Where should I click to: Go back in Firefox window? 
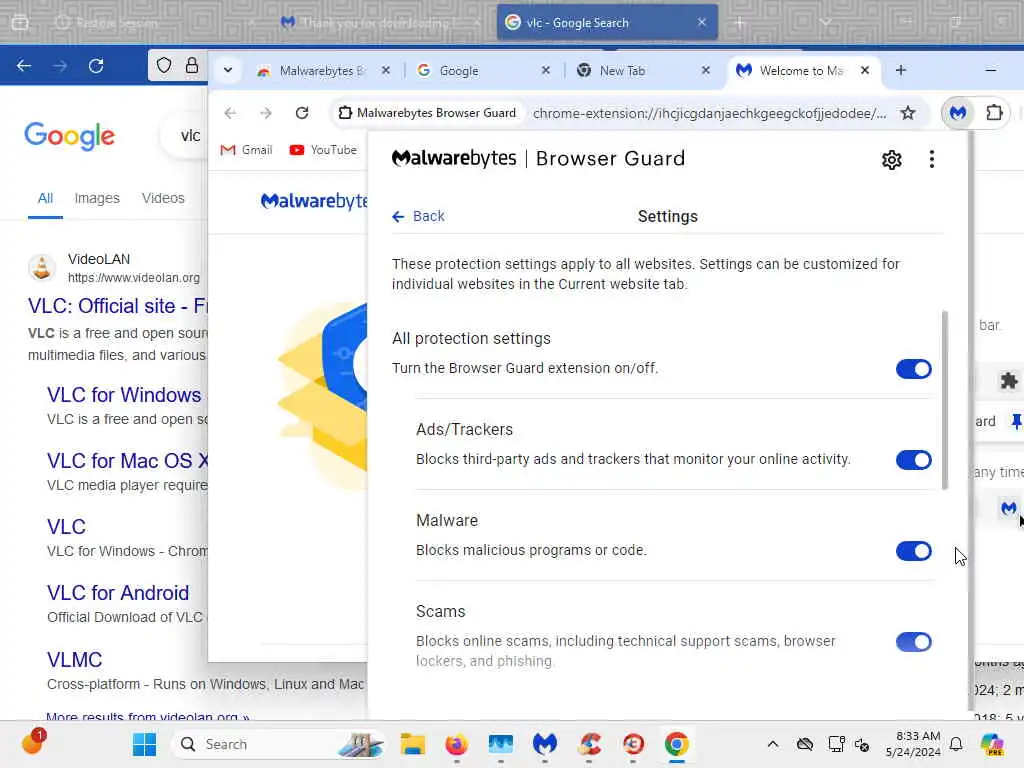pyautogui.click(x=24, y=65)
